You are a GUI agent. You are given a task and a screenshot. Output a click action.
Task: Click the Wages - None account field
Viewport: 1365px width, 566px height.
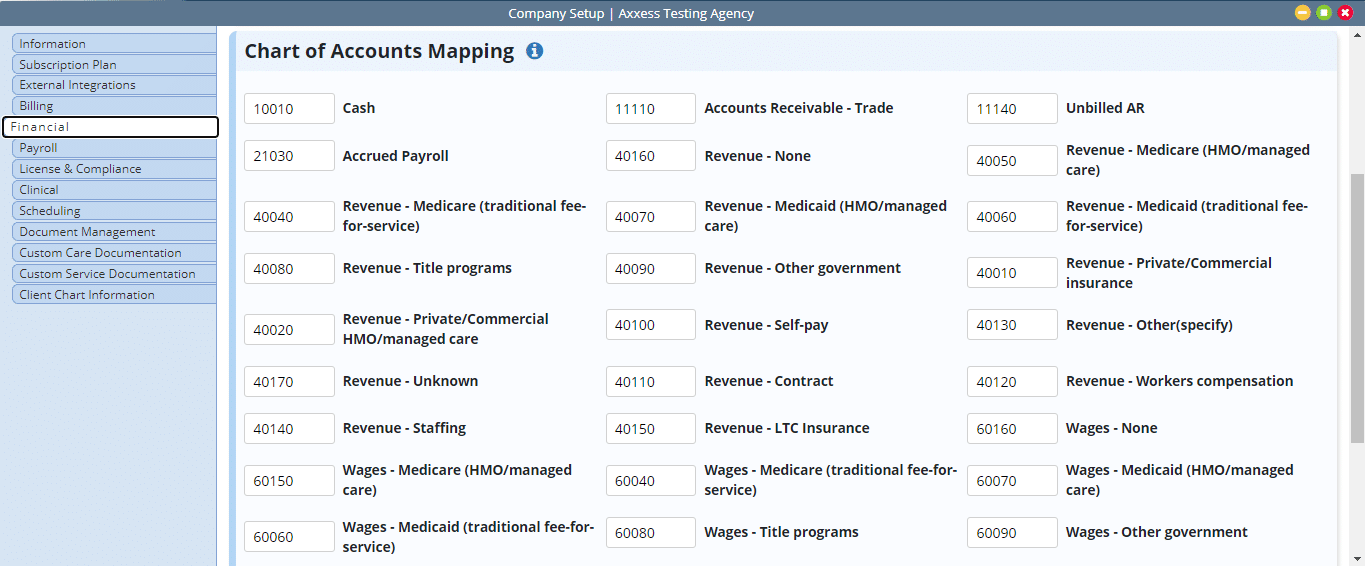click(x=1012, y=428)
